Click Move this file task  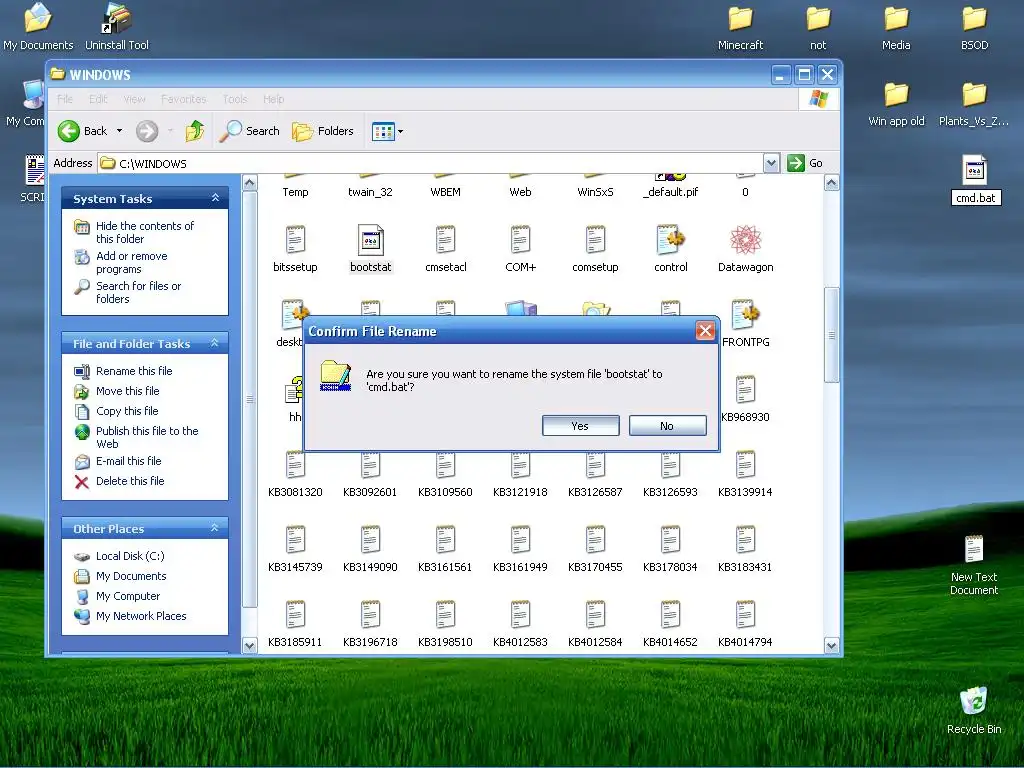(127, 391)
